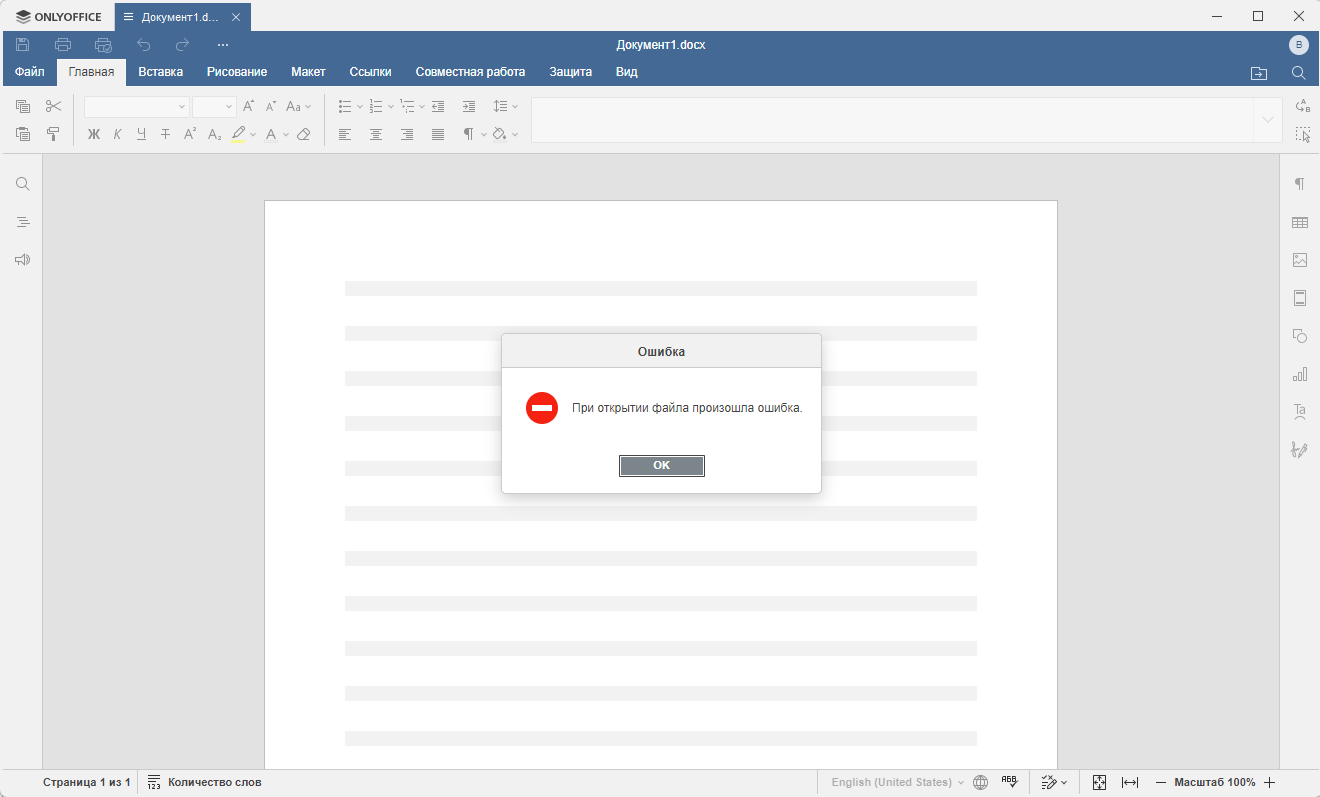Toggle subscript formatting
Screen dimensions: 1320x797
point(214,134)
